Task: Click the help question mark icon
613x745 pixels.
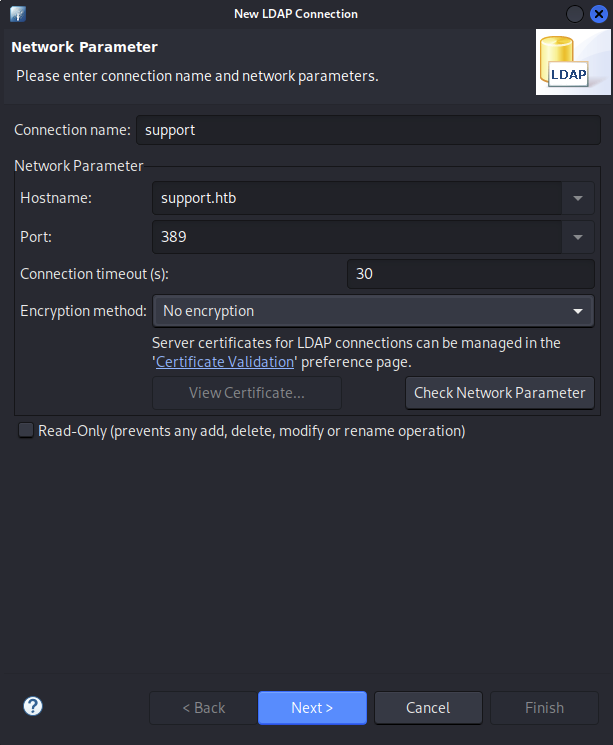Action: 33,706
